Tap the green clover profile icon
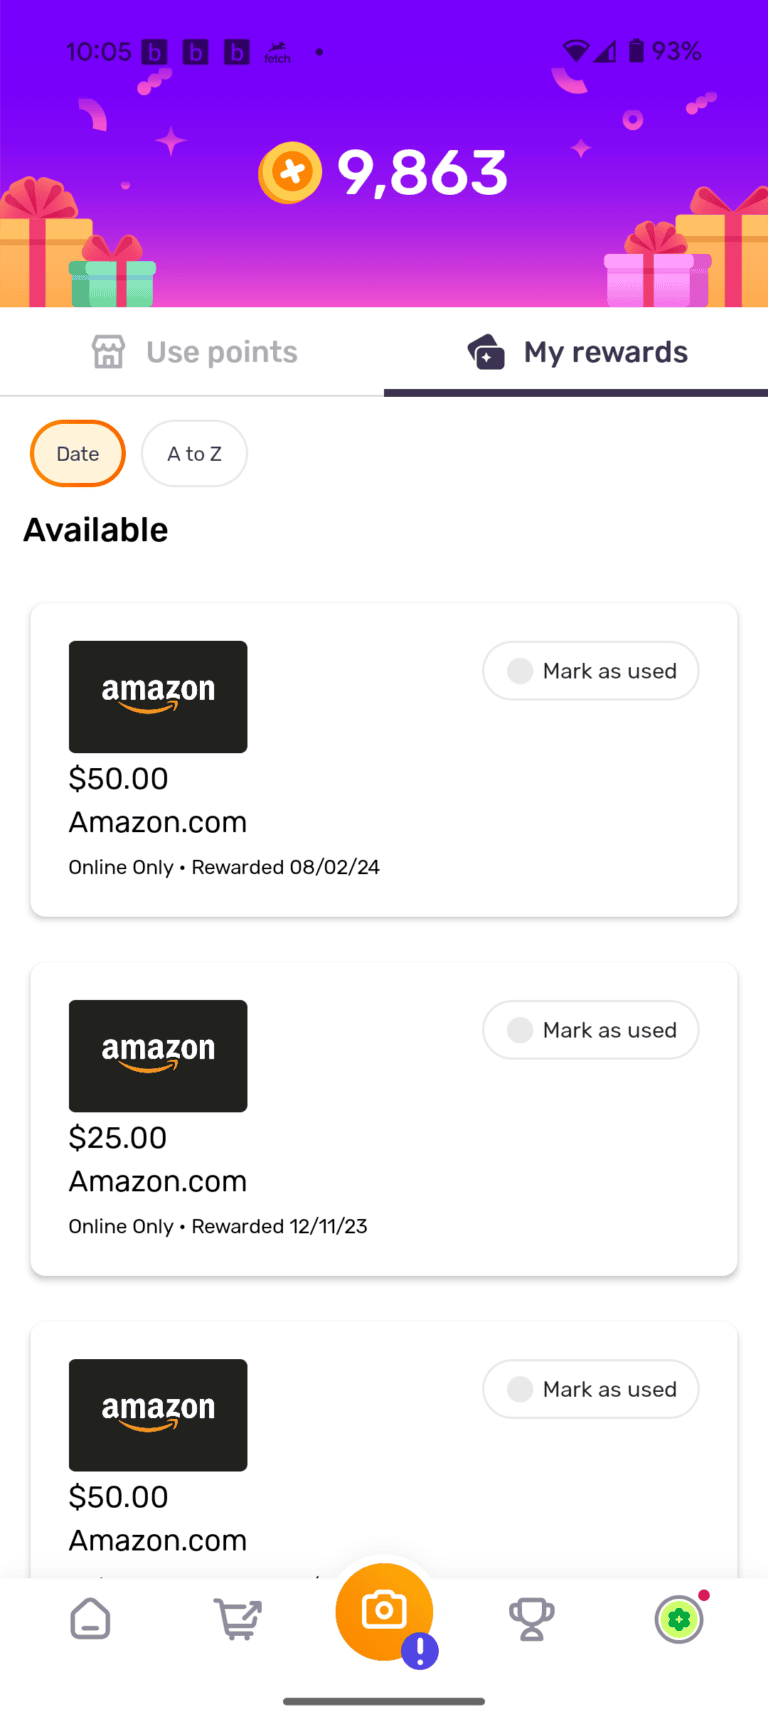The image size is (768, 1724). click(679, 1618)
